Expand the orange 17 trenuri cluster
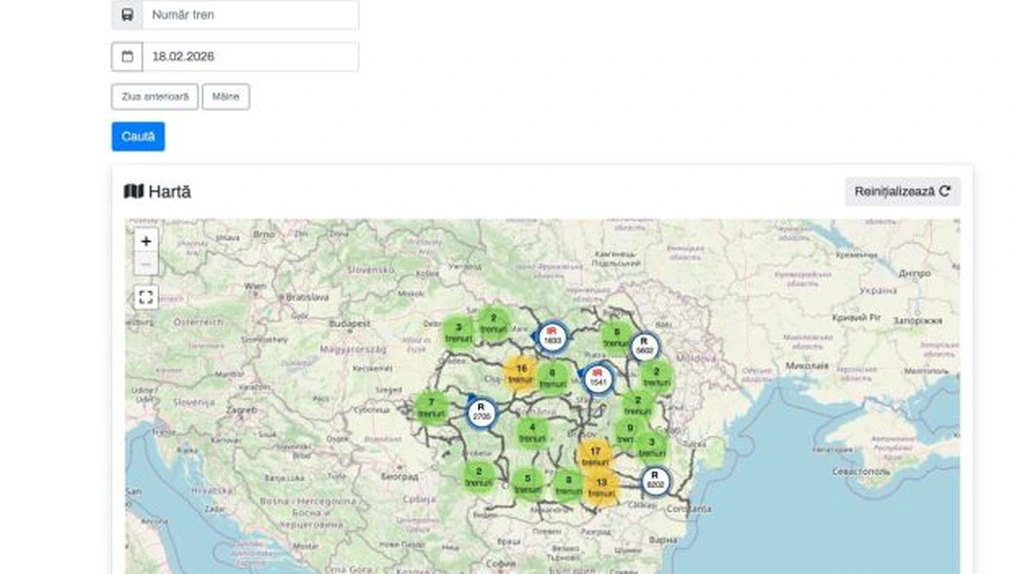This screenshot has height=574, width=1020. pyautogui.click(x=595, y=456)
